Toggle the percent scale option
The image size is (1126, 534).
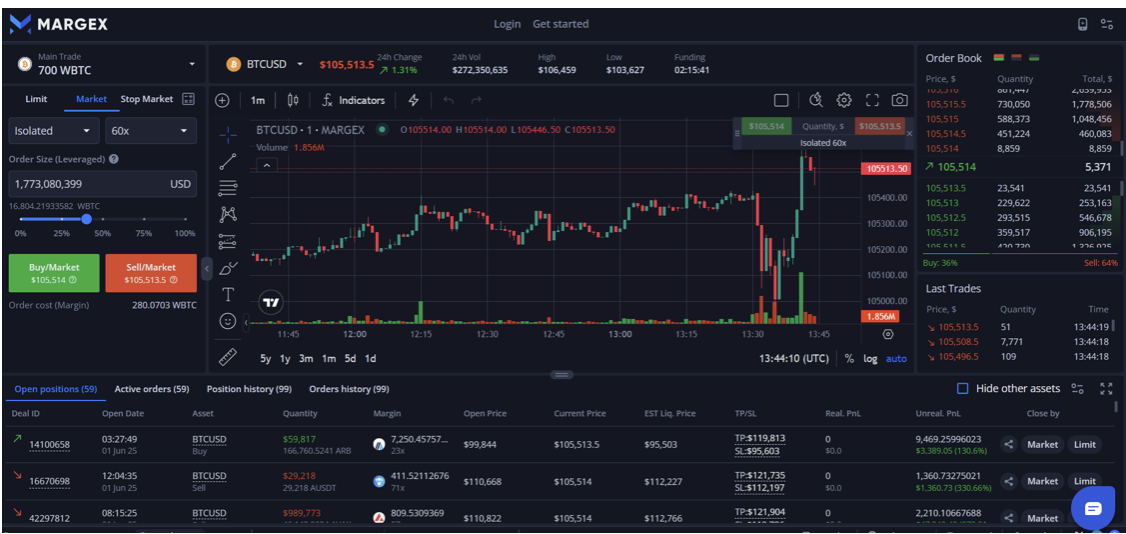(850, 358)
